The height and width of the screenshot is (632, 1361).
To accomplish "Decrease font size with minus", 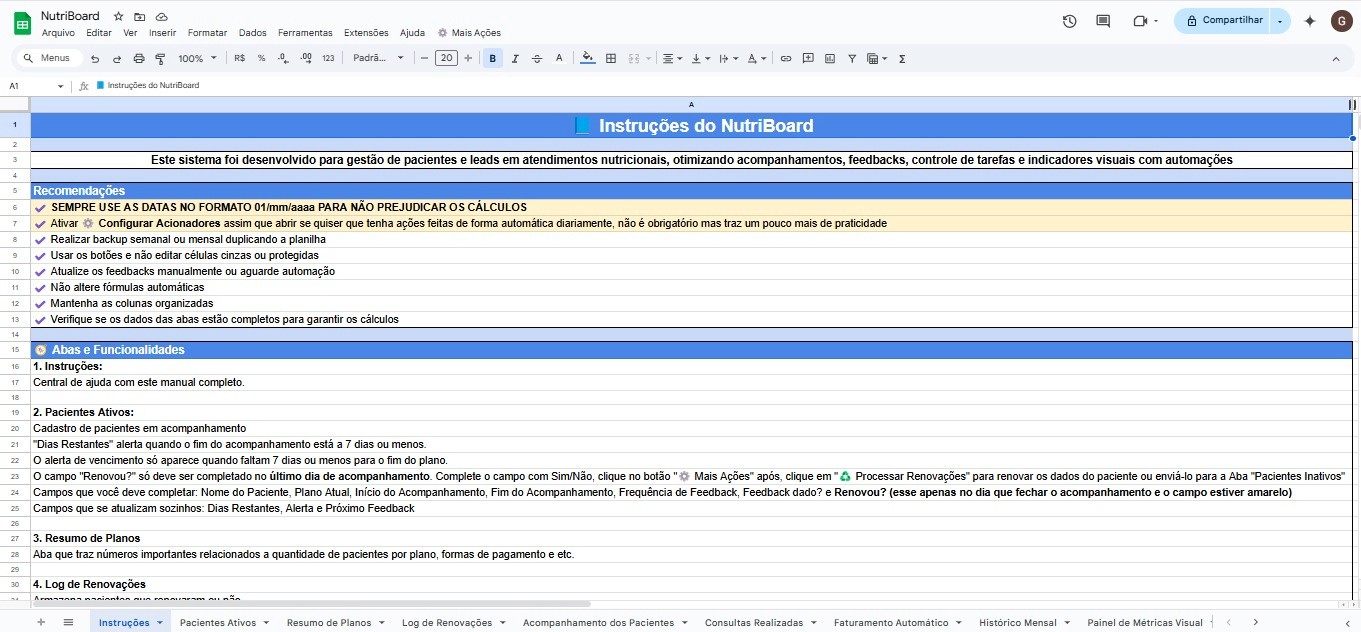I will [x=424, y=59].
